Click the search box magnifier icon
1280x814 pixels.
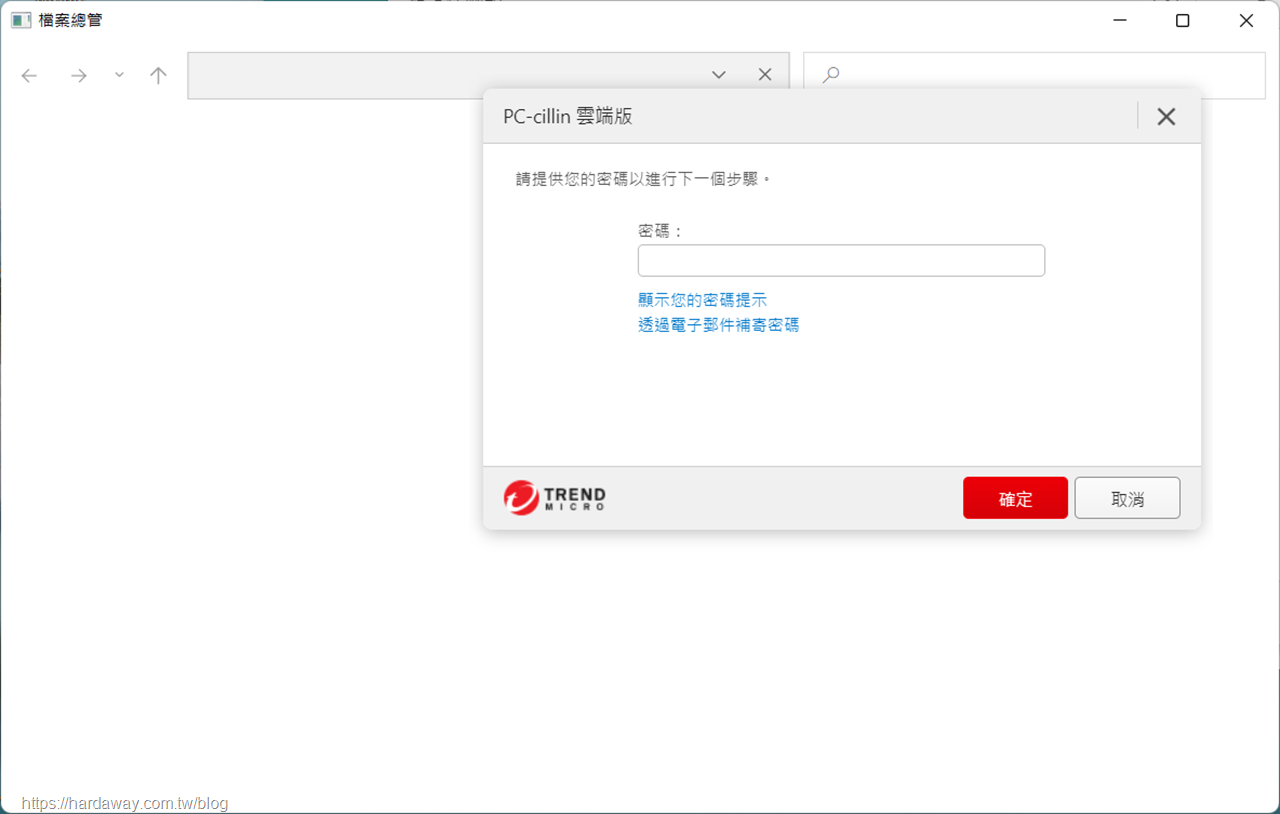[x=830, y=75]
